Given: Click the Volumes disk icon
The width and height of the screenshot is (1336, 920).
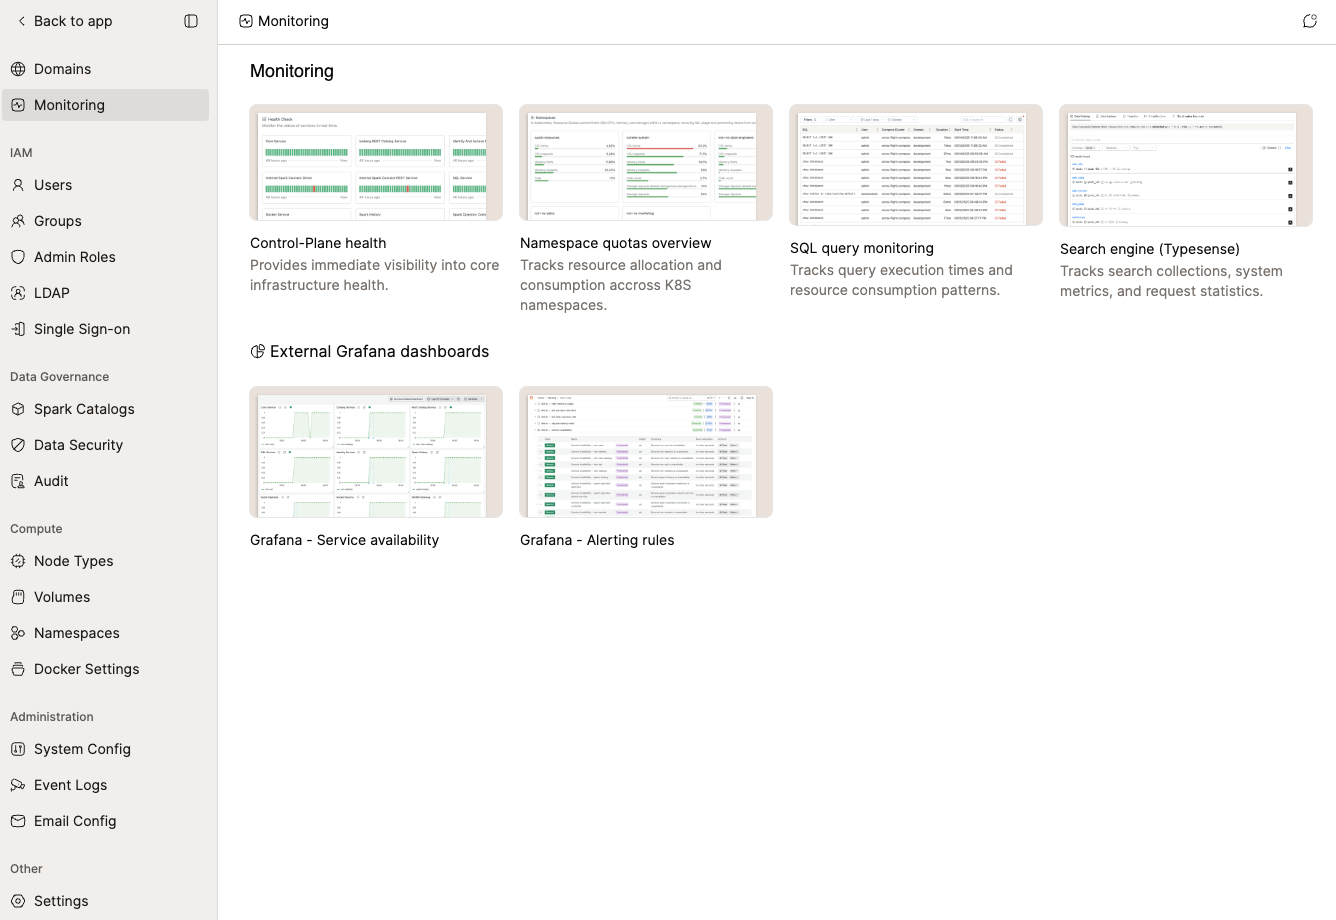Looking at the screenshot, I should pos(18,597).
